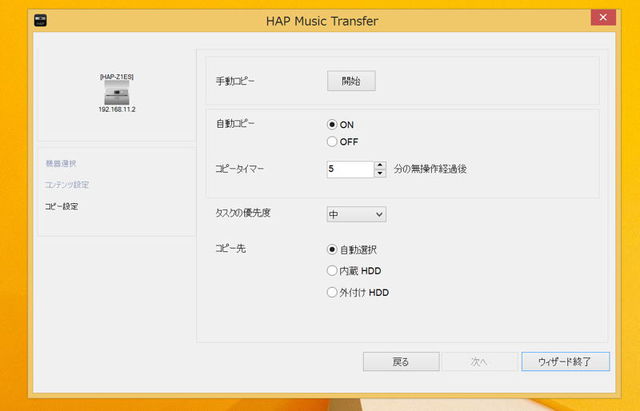
Task: Click the コピータイマー label
Action: pos(240,169)
